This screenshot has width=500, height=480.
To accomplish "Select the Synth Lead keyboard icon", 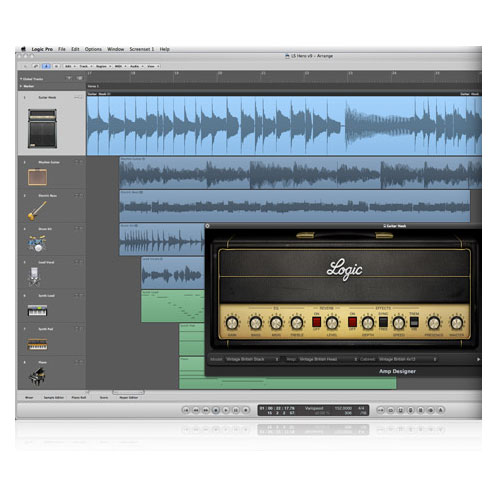I will 37,310.
